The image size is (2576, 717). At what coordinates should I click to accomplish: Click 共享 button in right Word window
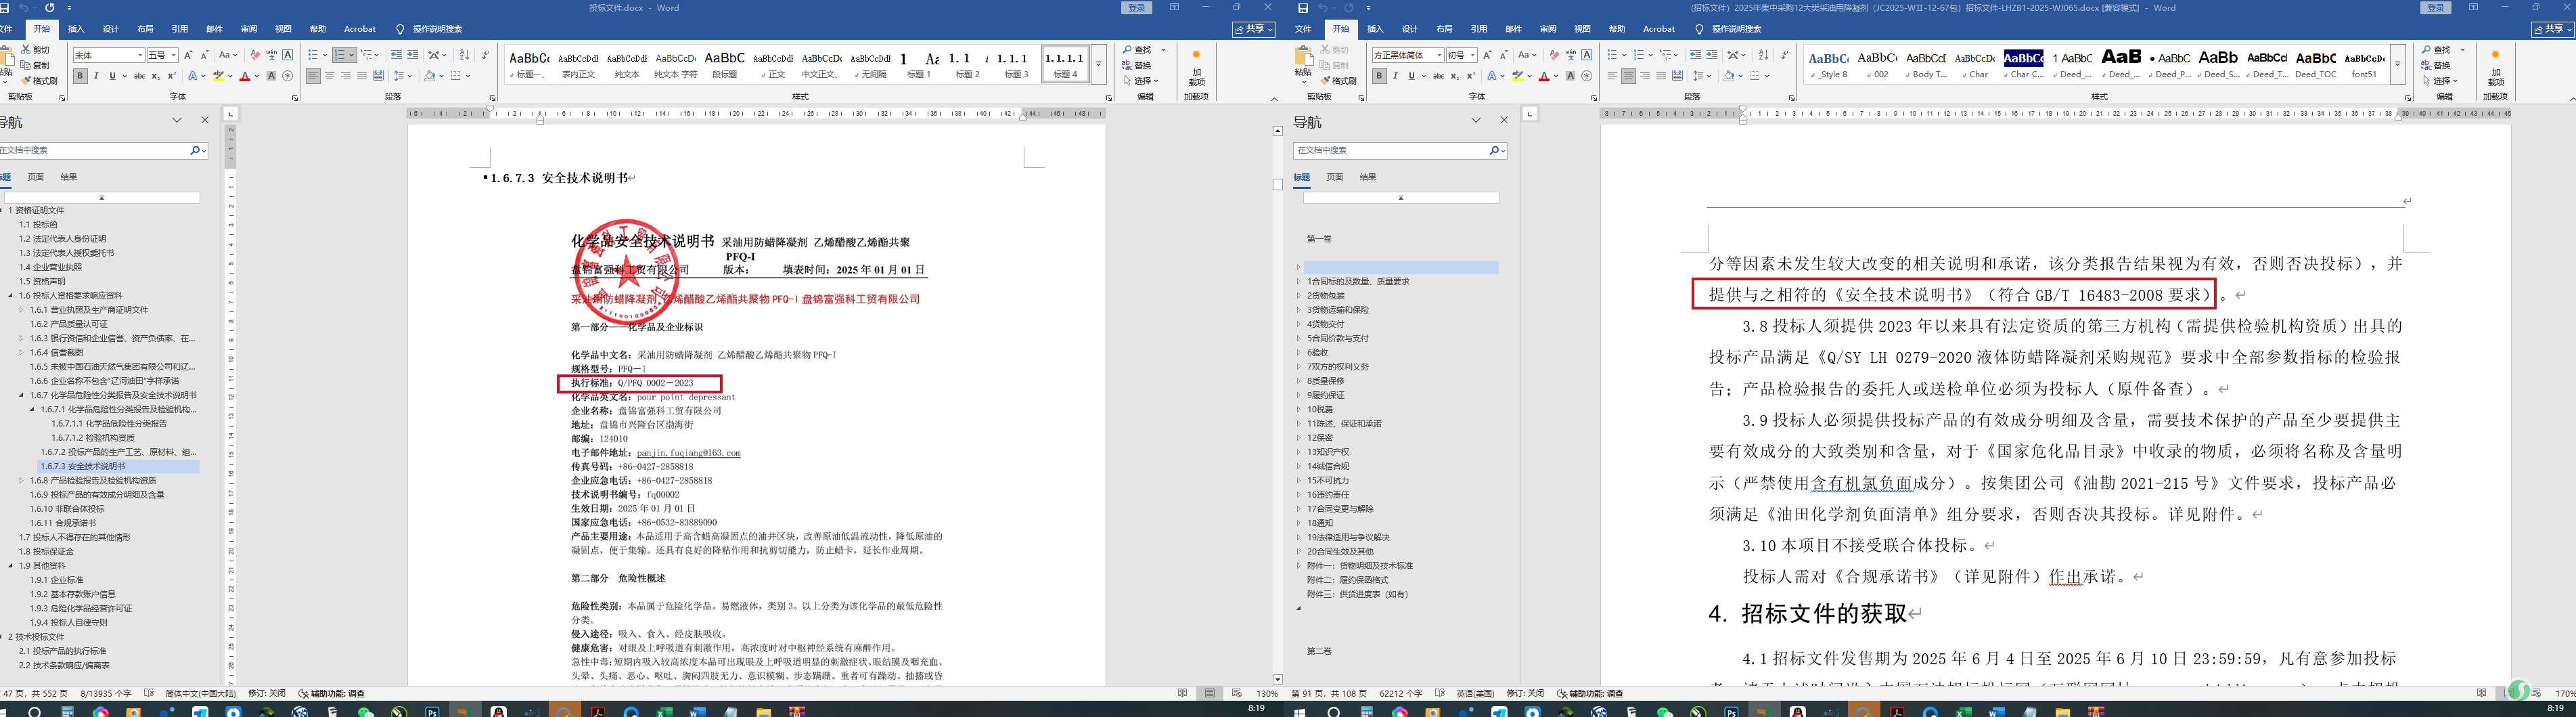[2552, 30]
